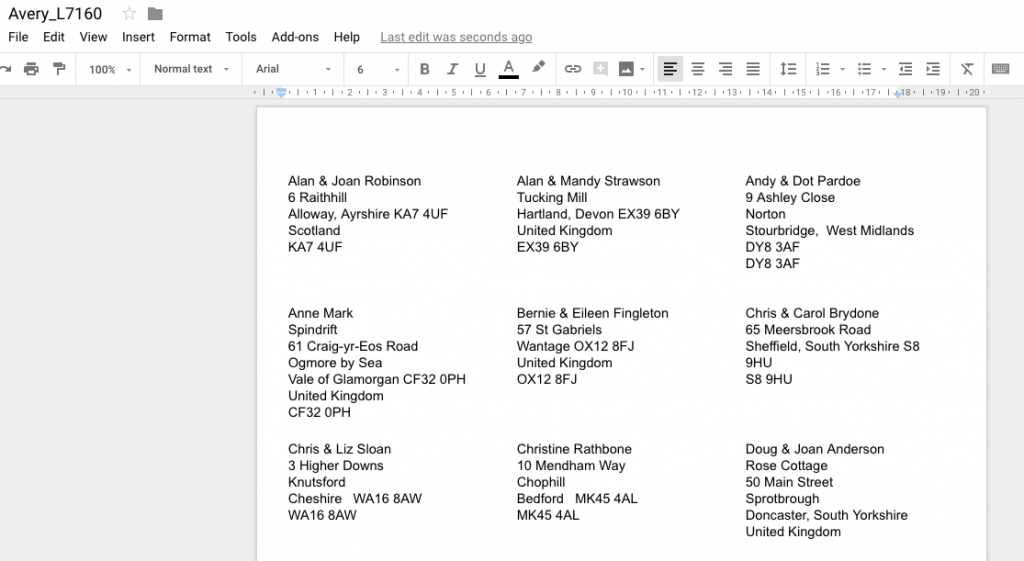Open the zoom 100% dropdown
Screen dimensions: 1024x561
pyautogui.click(x=110, y=69)
